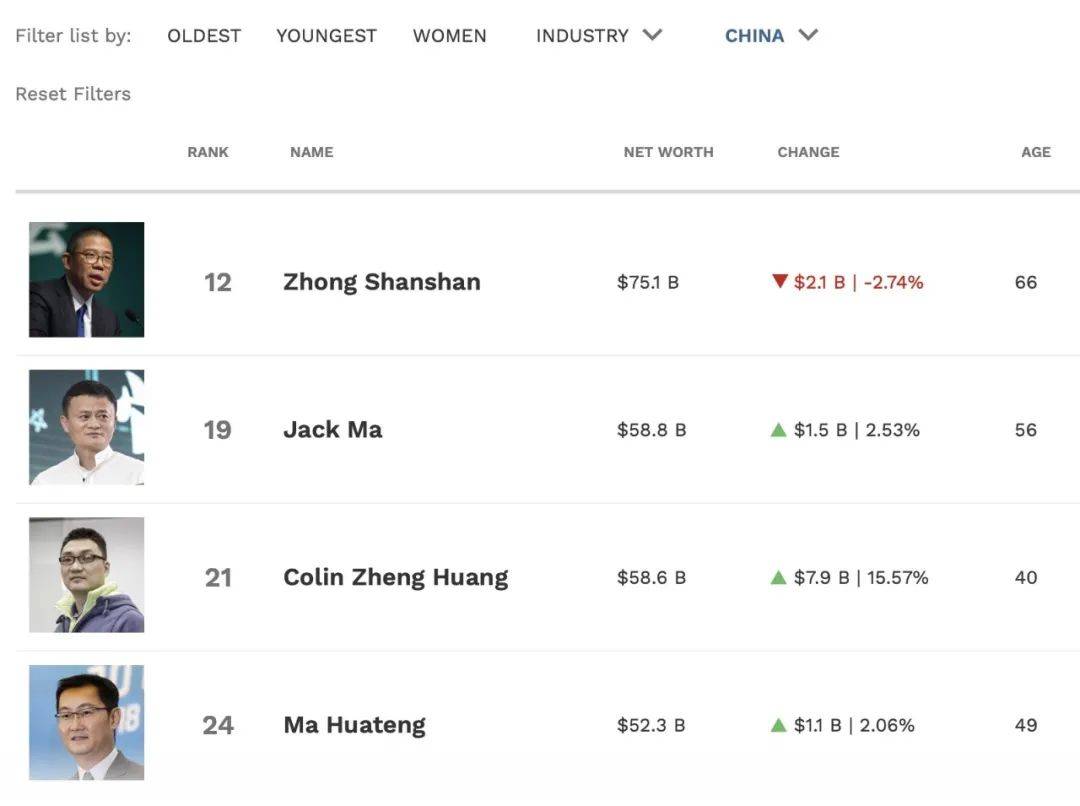Open the Jack Ma name link

(332, 430)
